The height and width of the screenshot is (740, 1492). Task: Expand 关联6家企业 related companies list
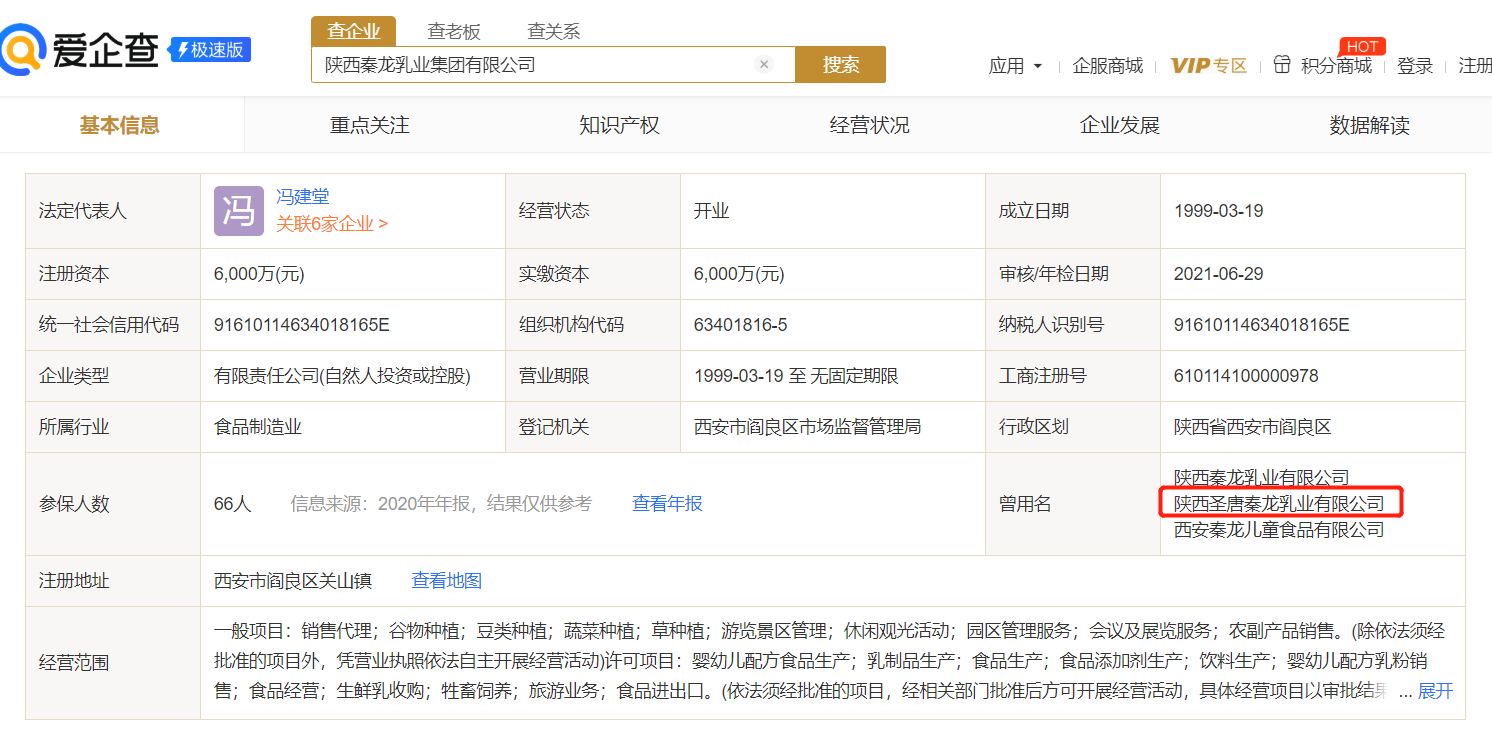click(x=326, y=224)
